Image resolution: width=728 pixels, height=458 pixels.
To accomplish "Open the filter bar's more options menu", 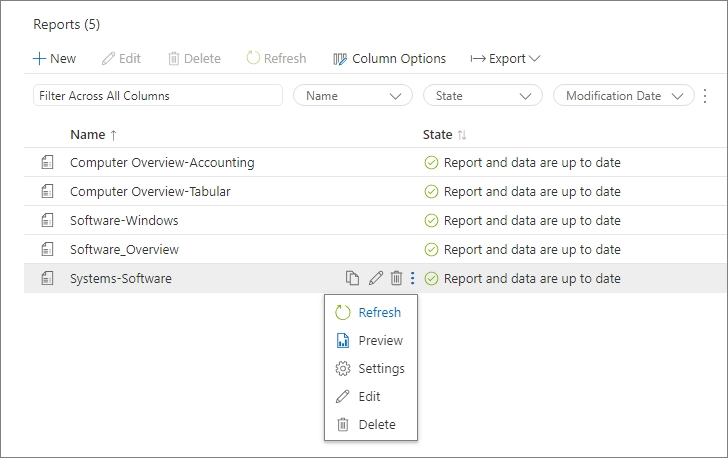I will click(705, 96).
